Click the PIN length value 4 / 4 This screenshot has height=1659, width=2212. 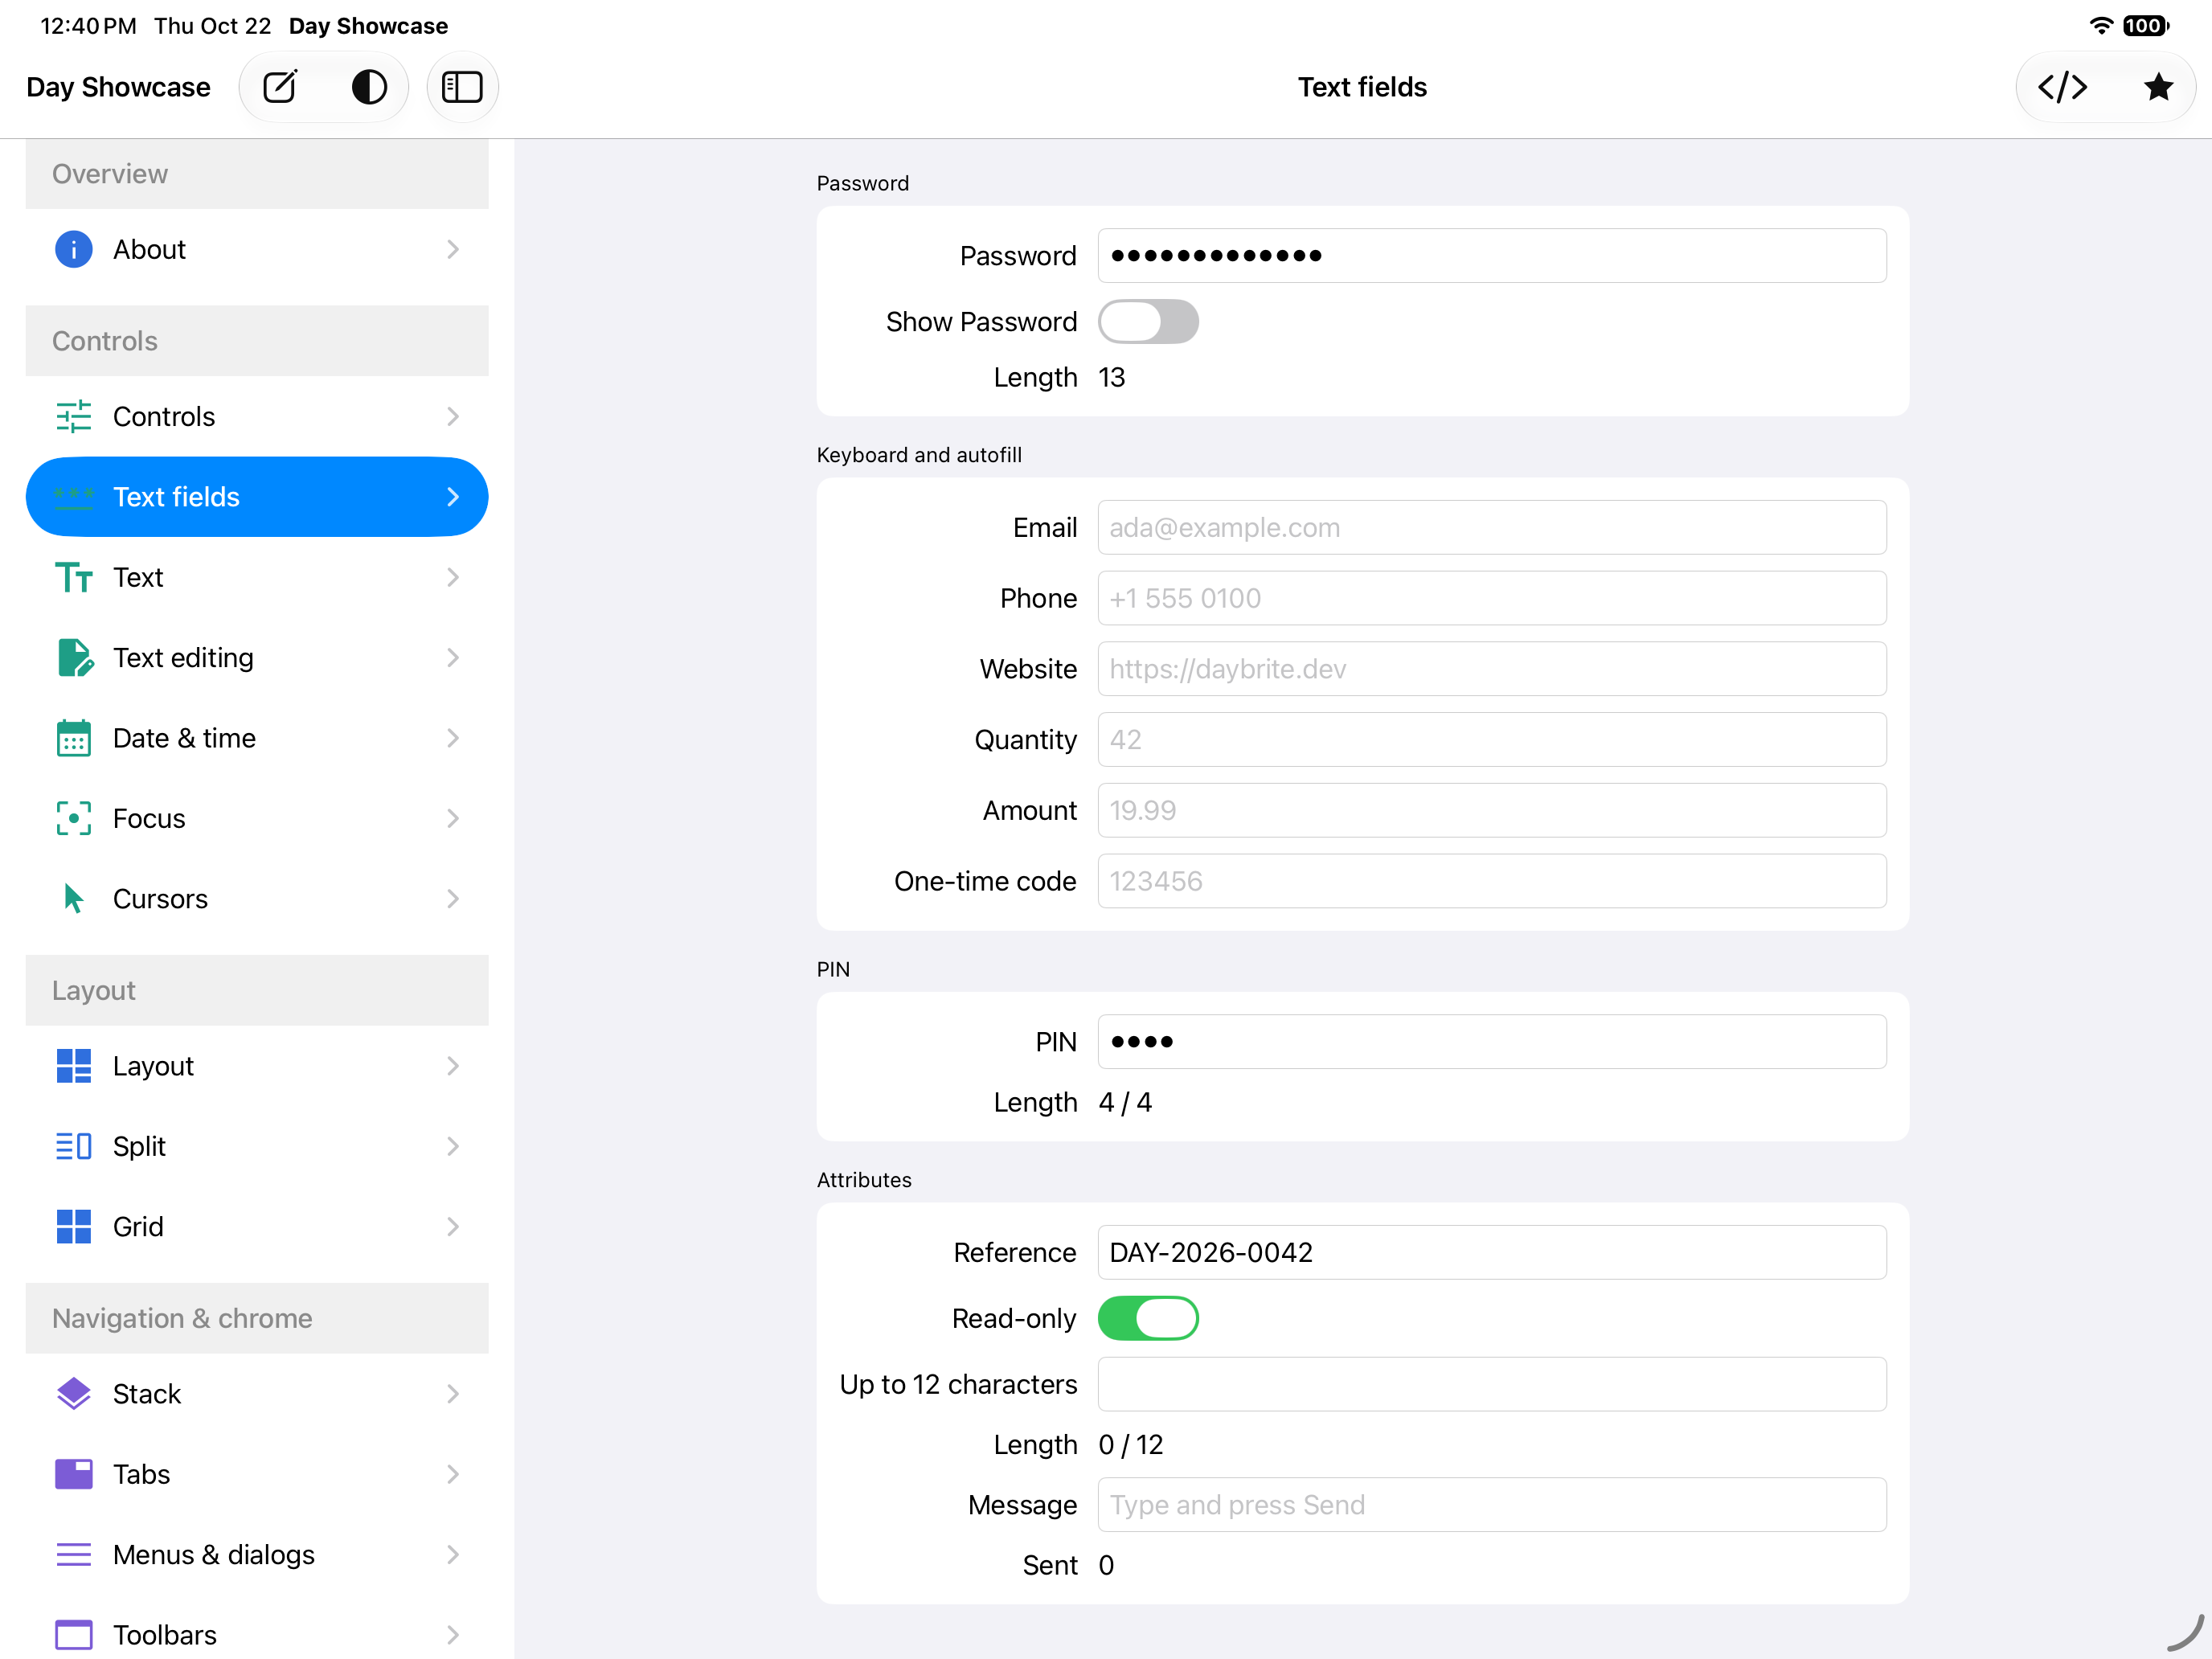1125,1102
